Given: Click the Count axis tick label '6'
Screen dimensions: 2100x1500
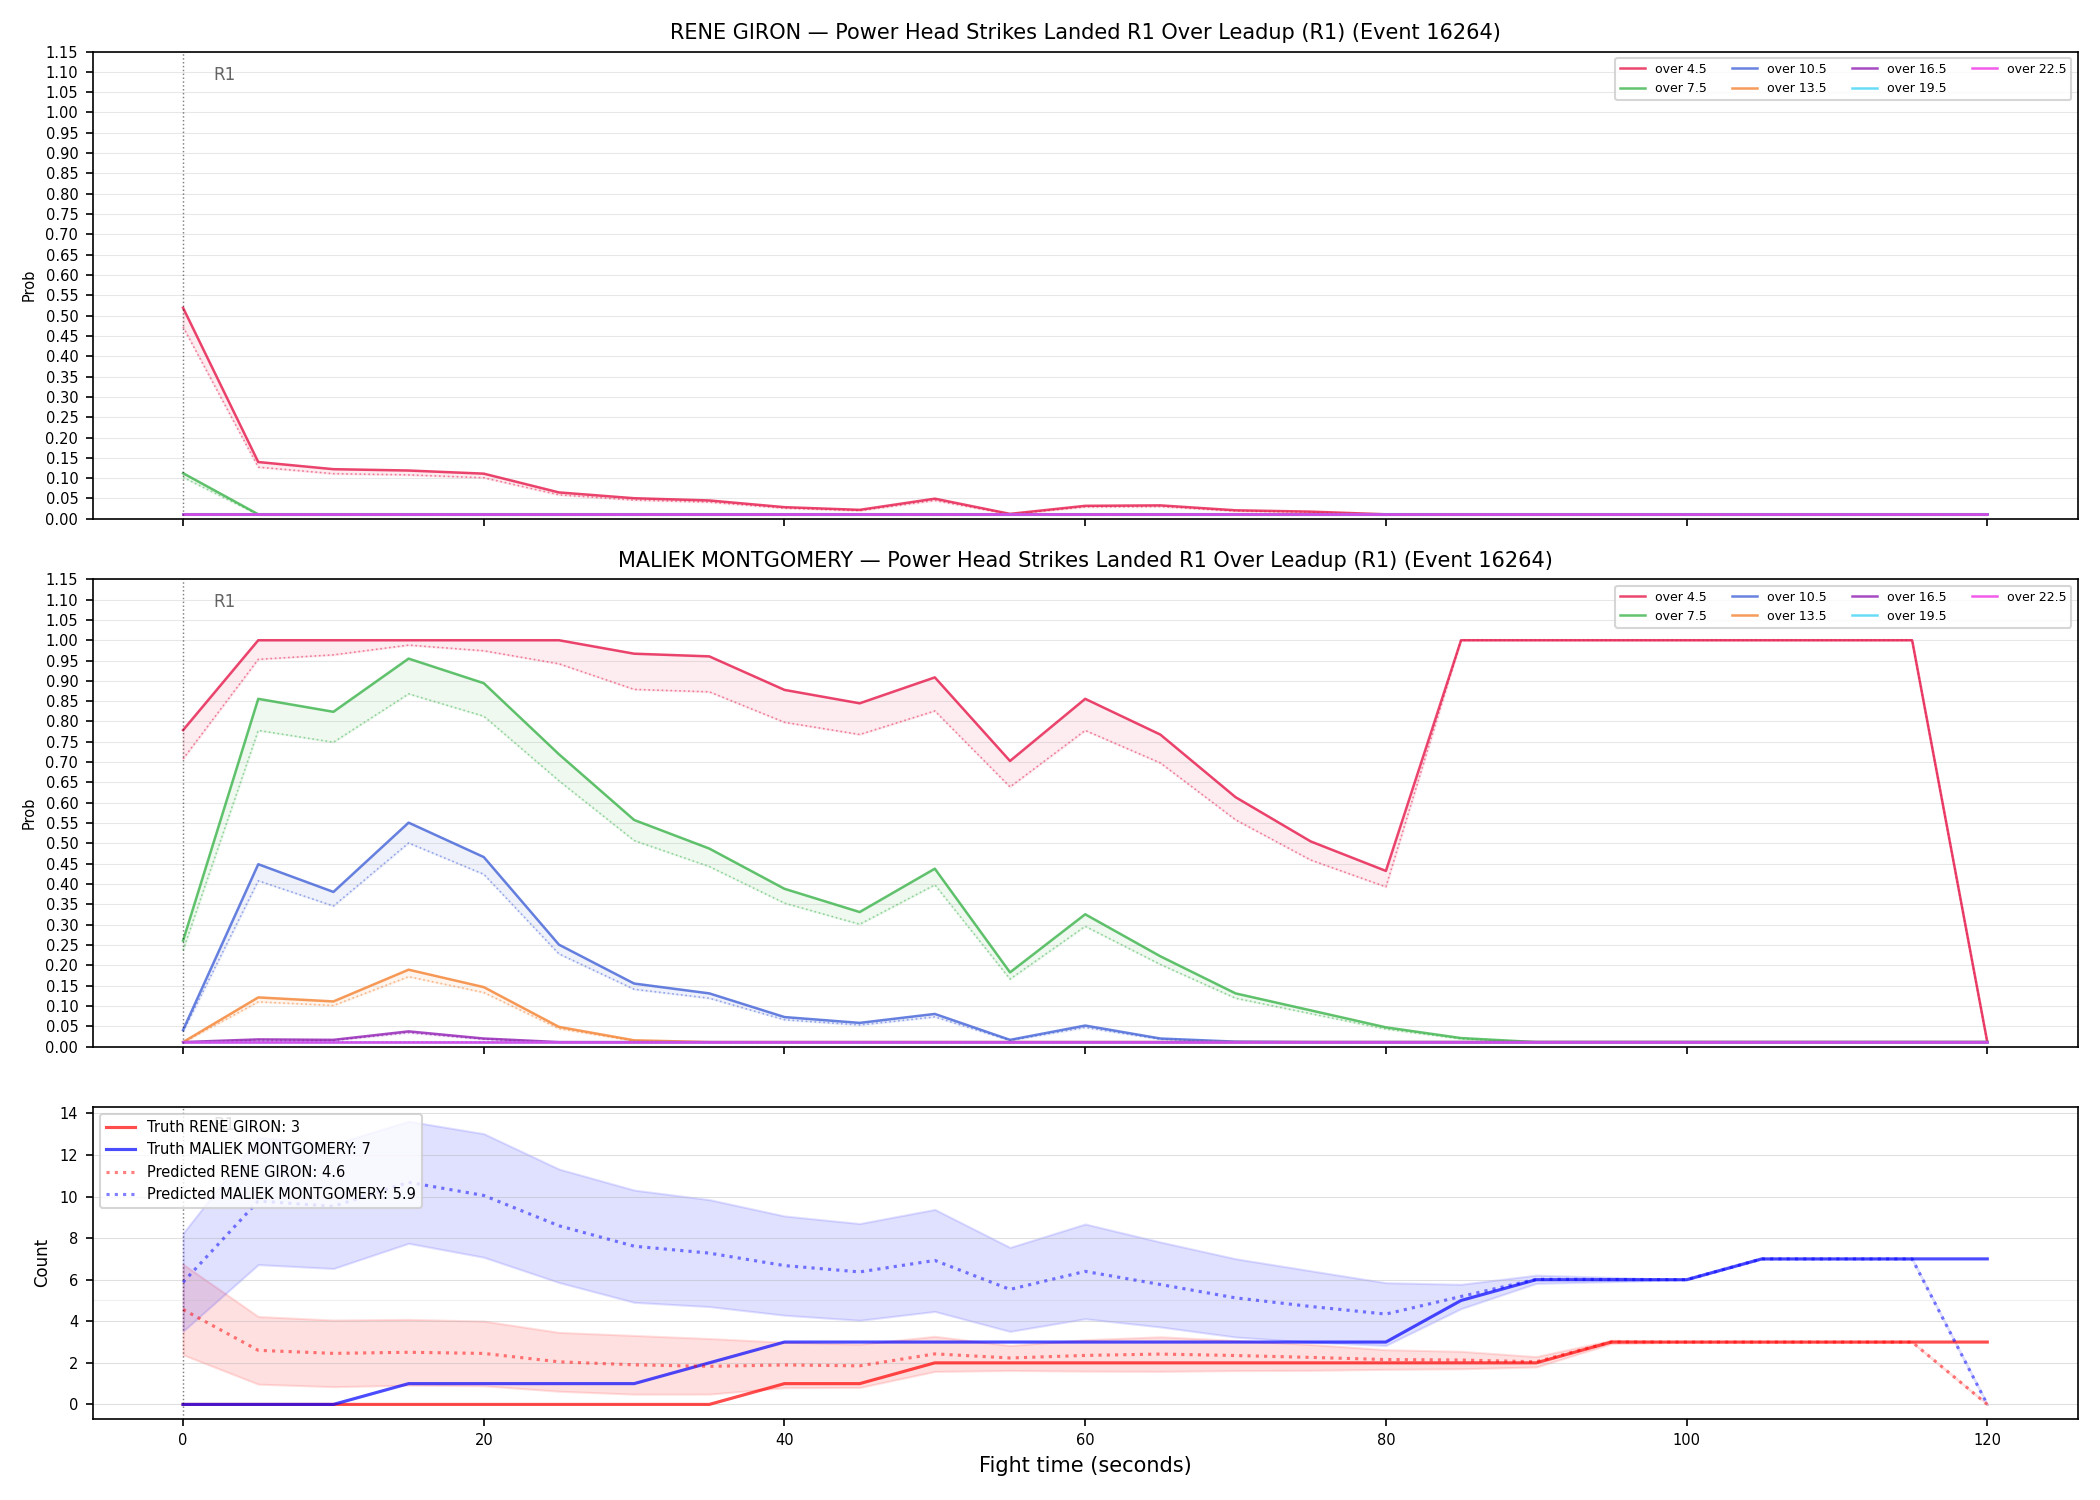Looking at the screenshot, I should point(74,1280).
